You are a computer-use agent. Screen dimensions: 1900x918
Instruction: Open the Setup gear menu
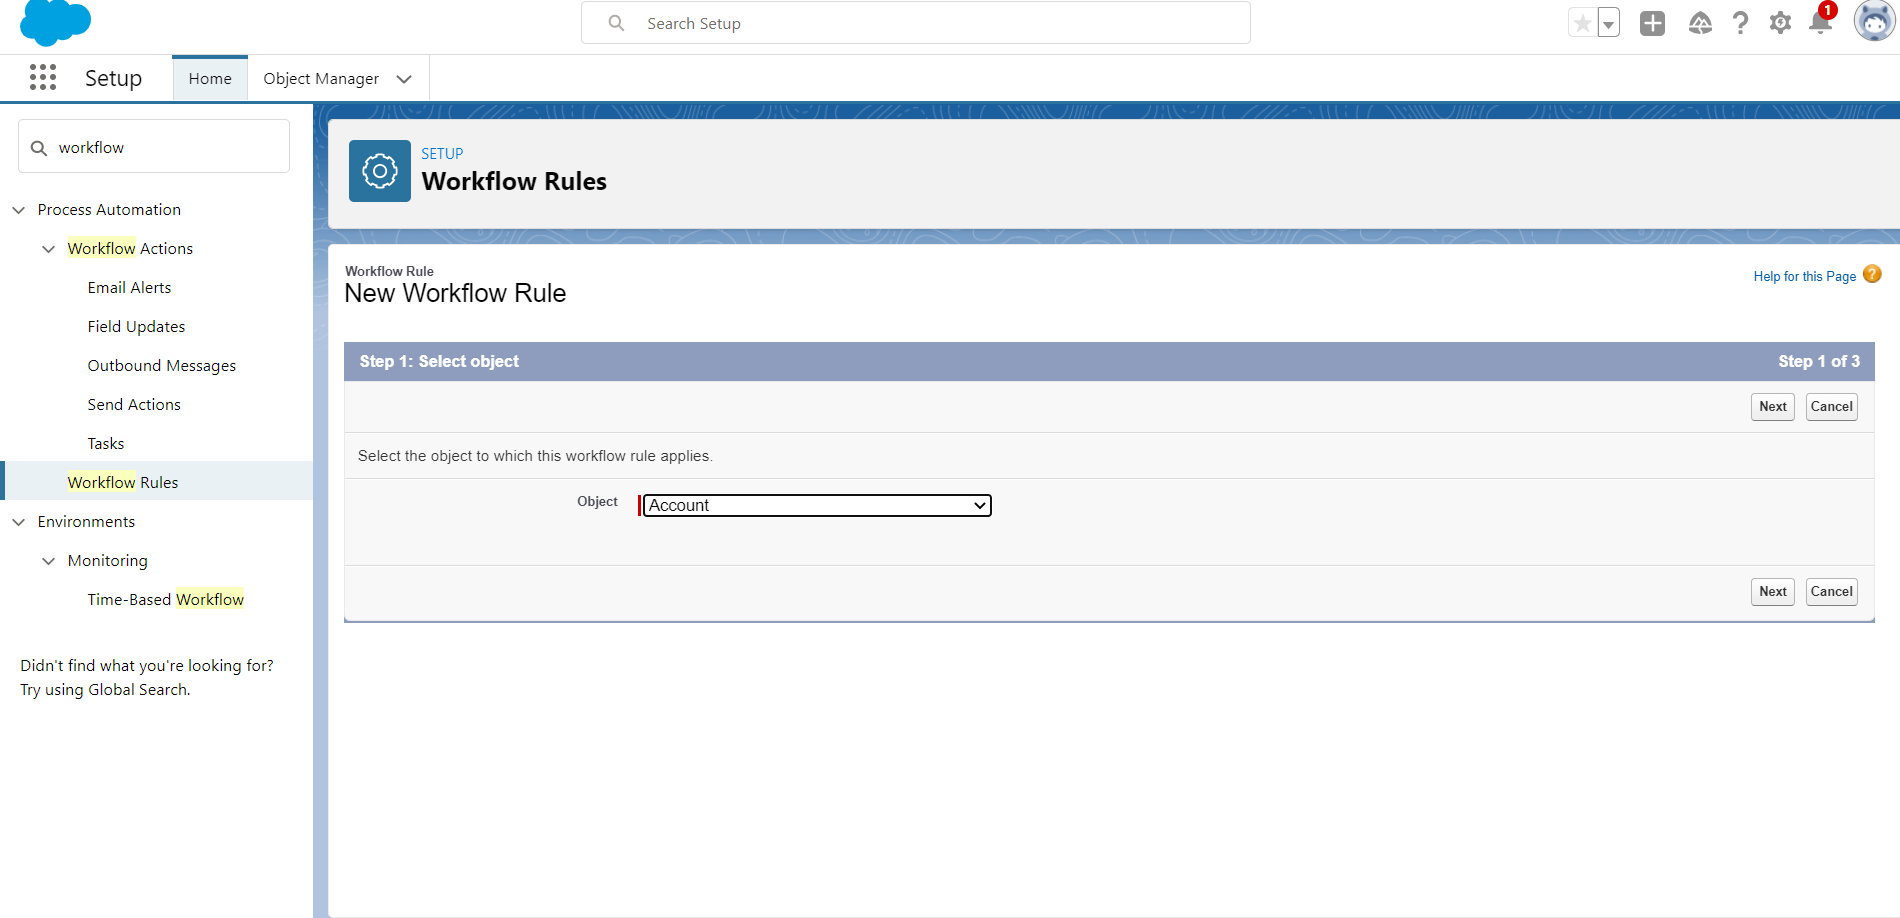pos(1780,23)
